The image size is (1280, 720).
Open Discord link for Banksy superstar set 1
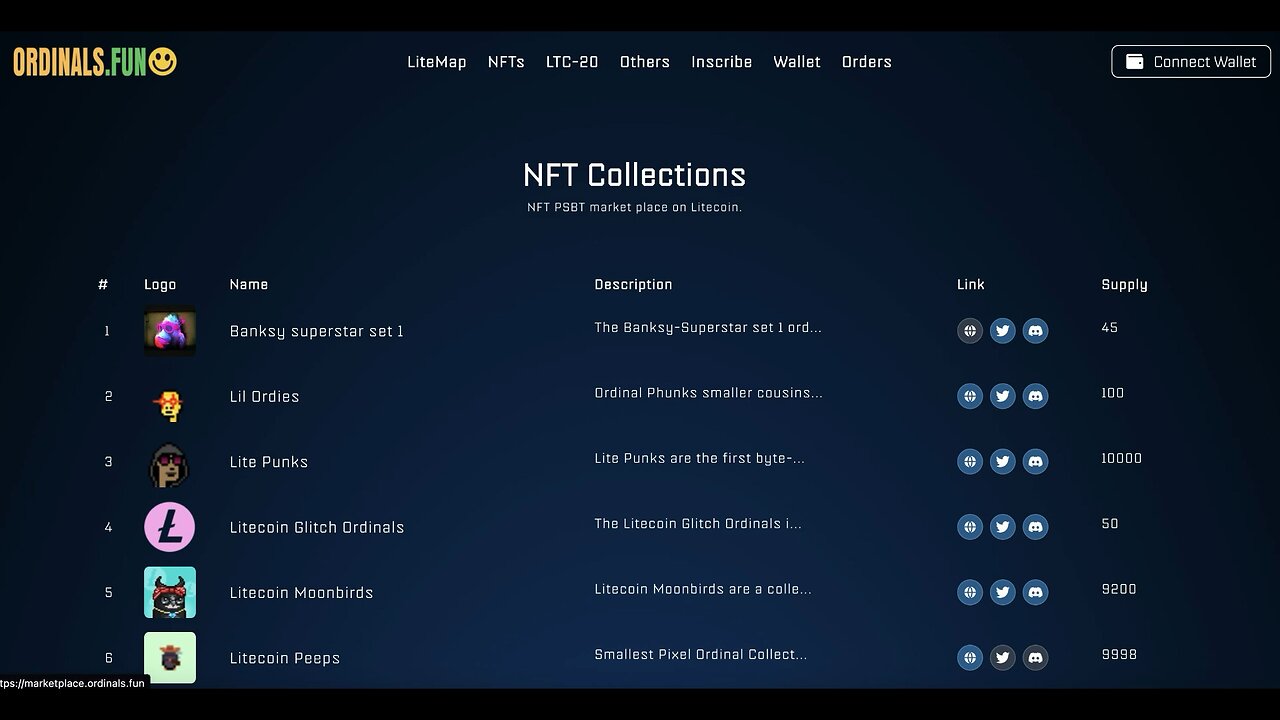point(1036,331)
